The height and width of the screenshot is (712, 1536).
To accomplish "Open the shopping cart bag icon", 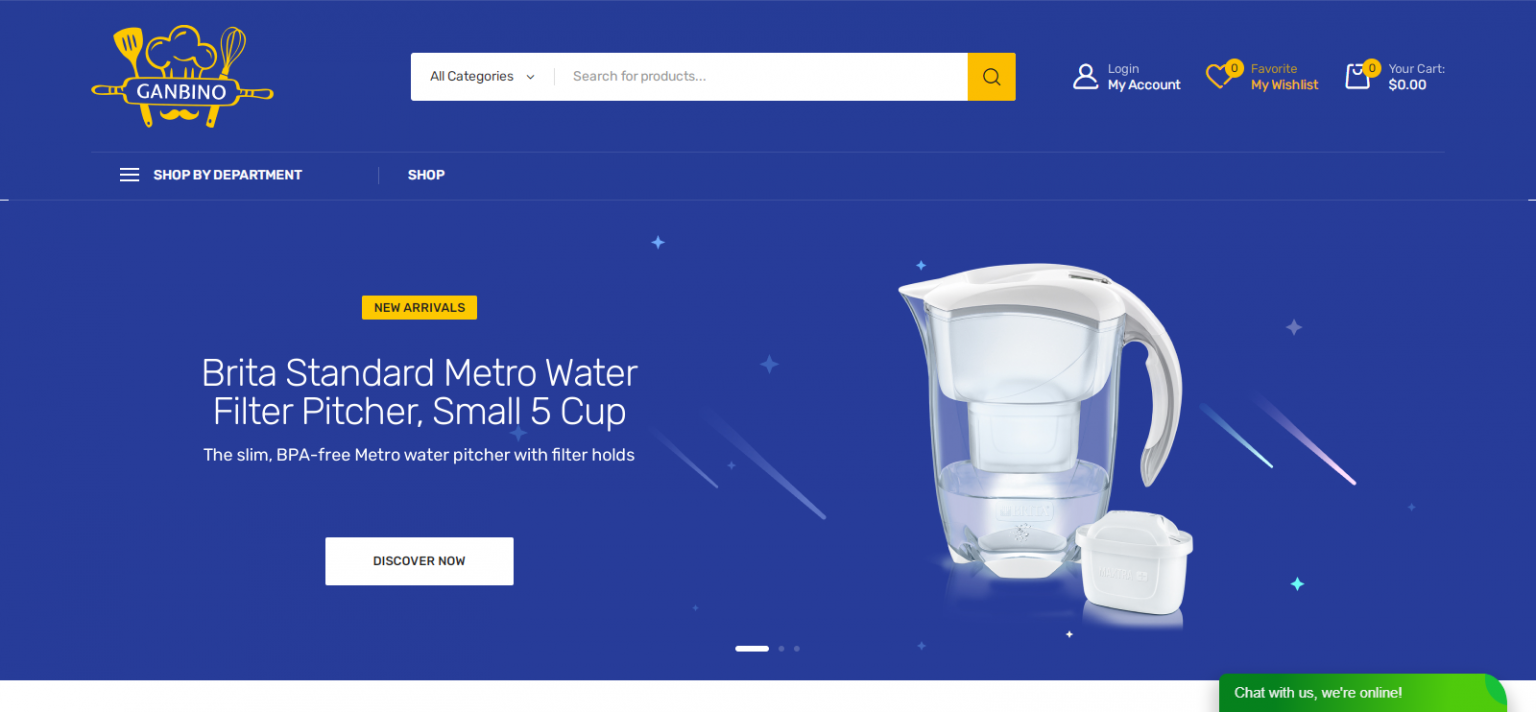I will tap(1357, 77).
